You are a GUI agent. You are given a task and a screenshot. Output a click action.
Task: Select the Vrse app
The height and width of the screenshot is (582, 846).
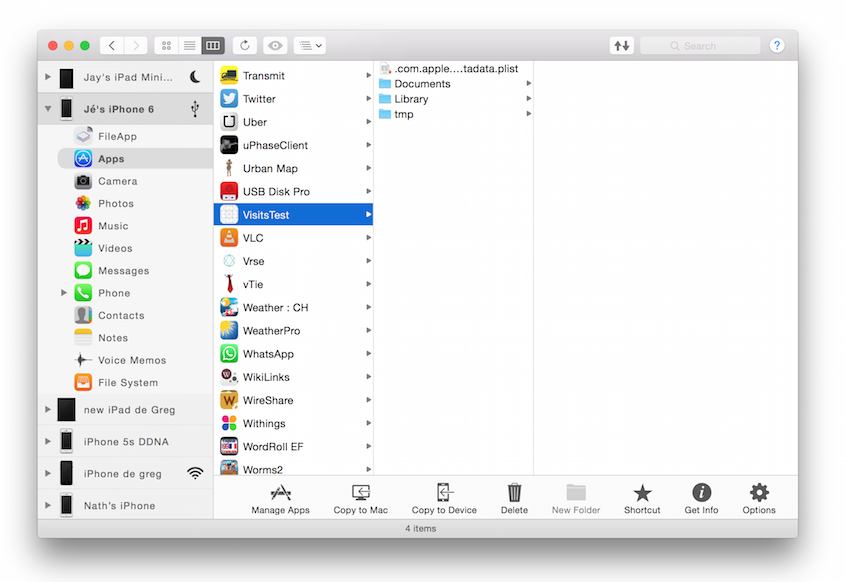click(x=294, y=261)
